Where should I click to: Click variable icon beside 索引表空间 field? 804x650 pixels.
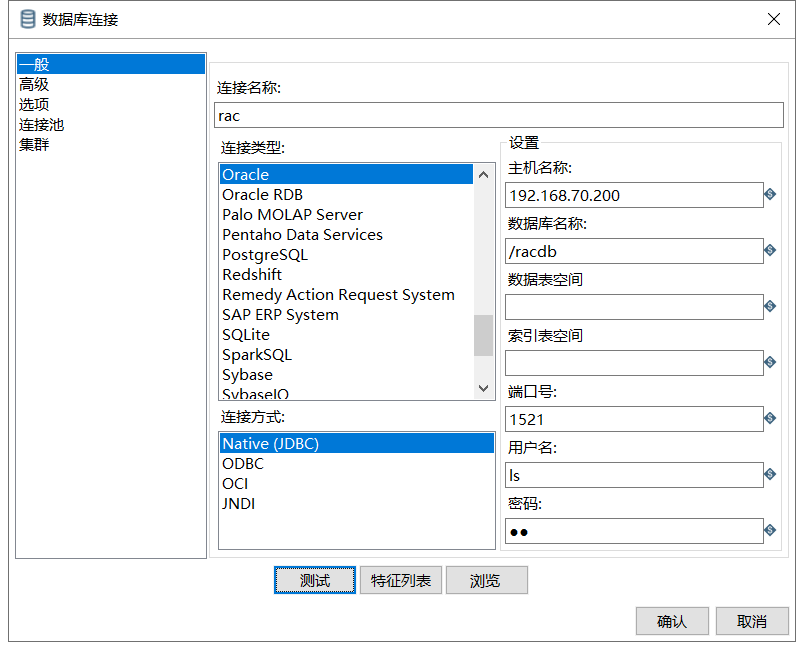pos(770,362)
